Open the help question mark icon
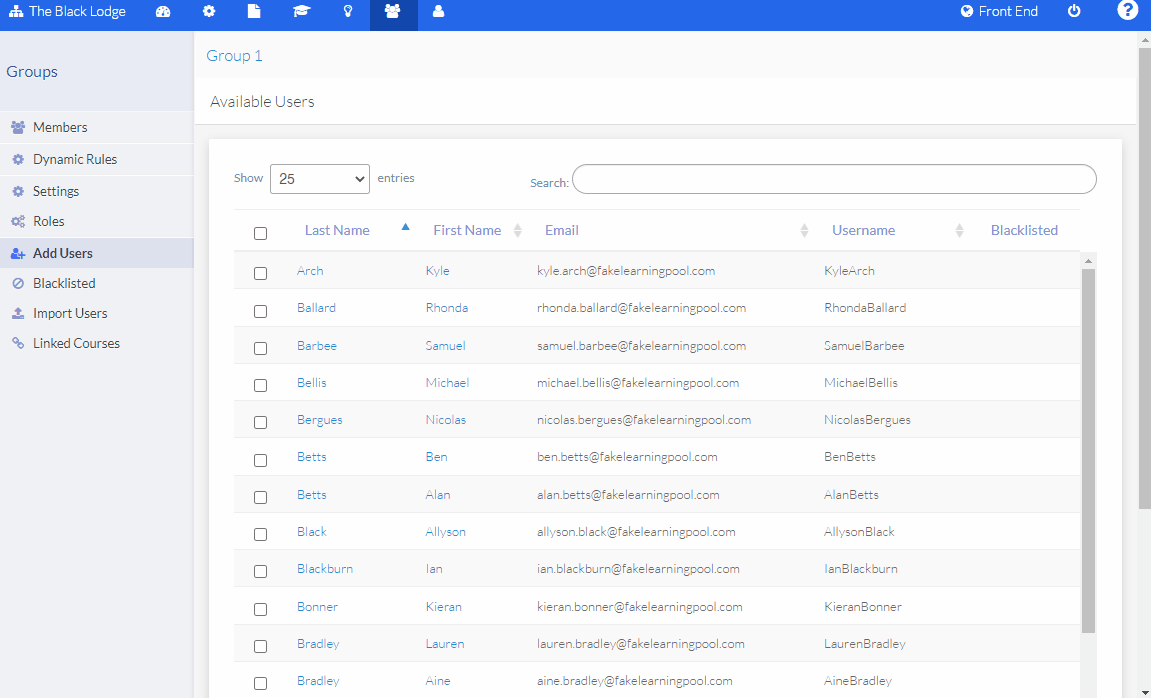The height and width of the screenshot is (698, 1151). (x=1127, y=12)
